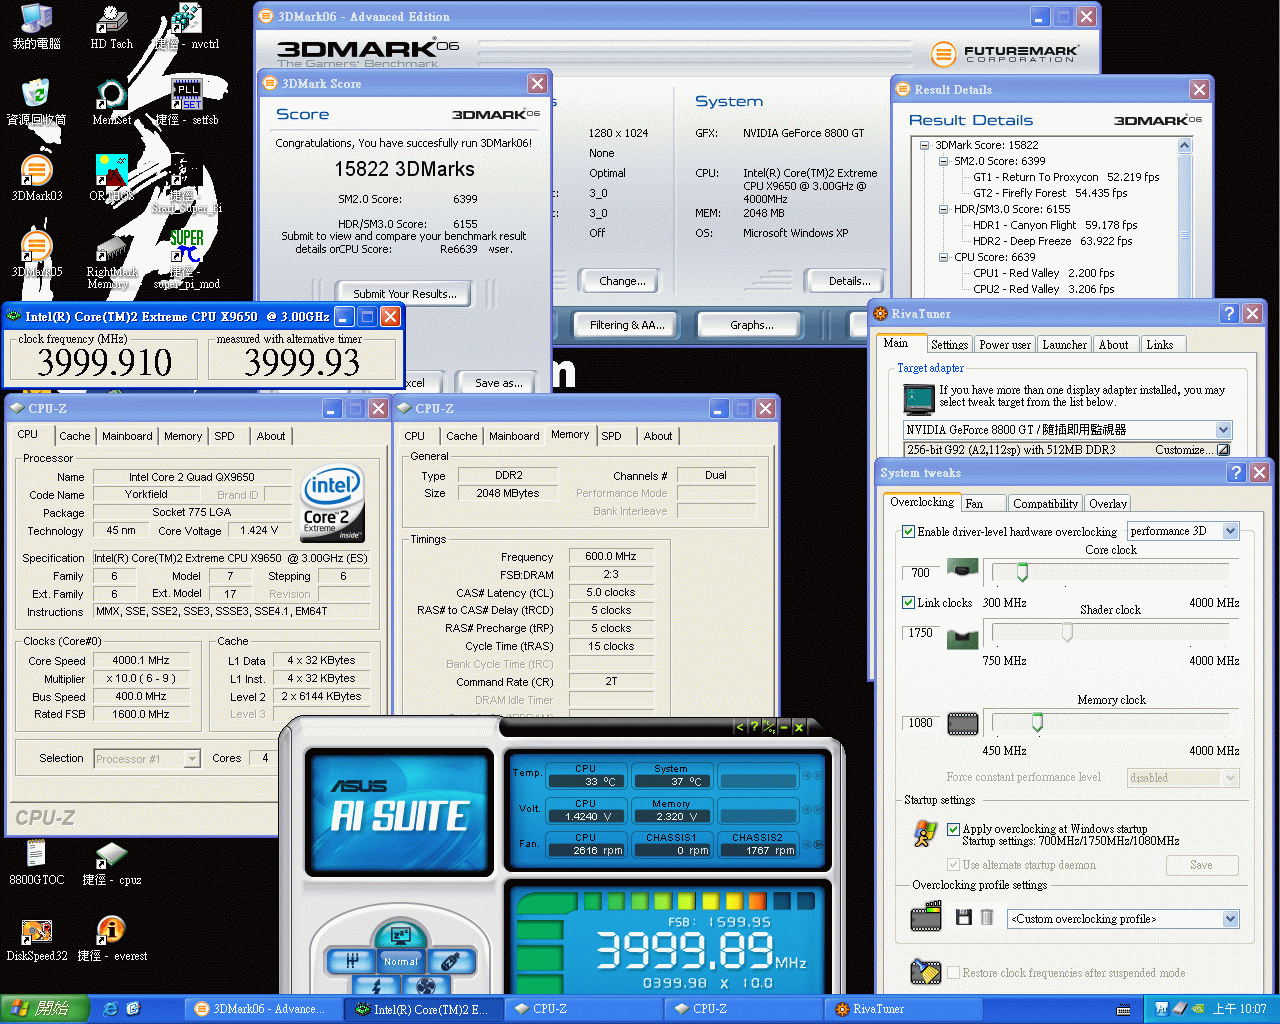Open the performance 3D dropdown
Image resolution: width=1280 pixels, height=1024 pixels.
pyautogui.click(x=1230, y=531)
